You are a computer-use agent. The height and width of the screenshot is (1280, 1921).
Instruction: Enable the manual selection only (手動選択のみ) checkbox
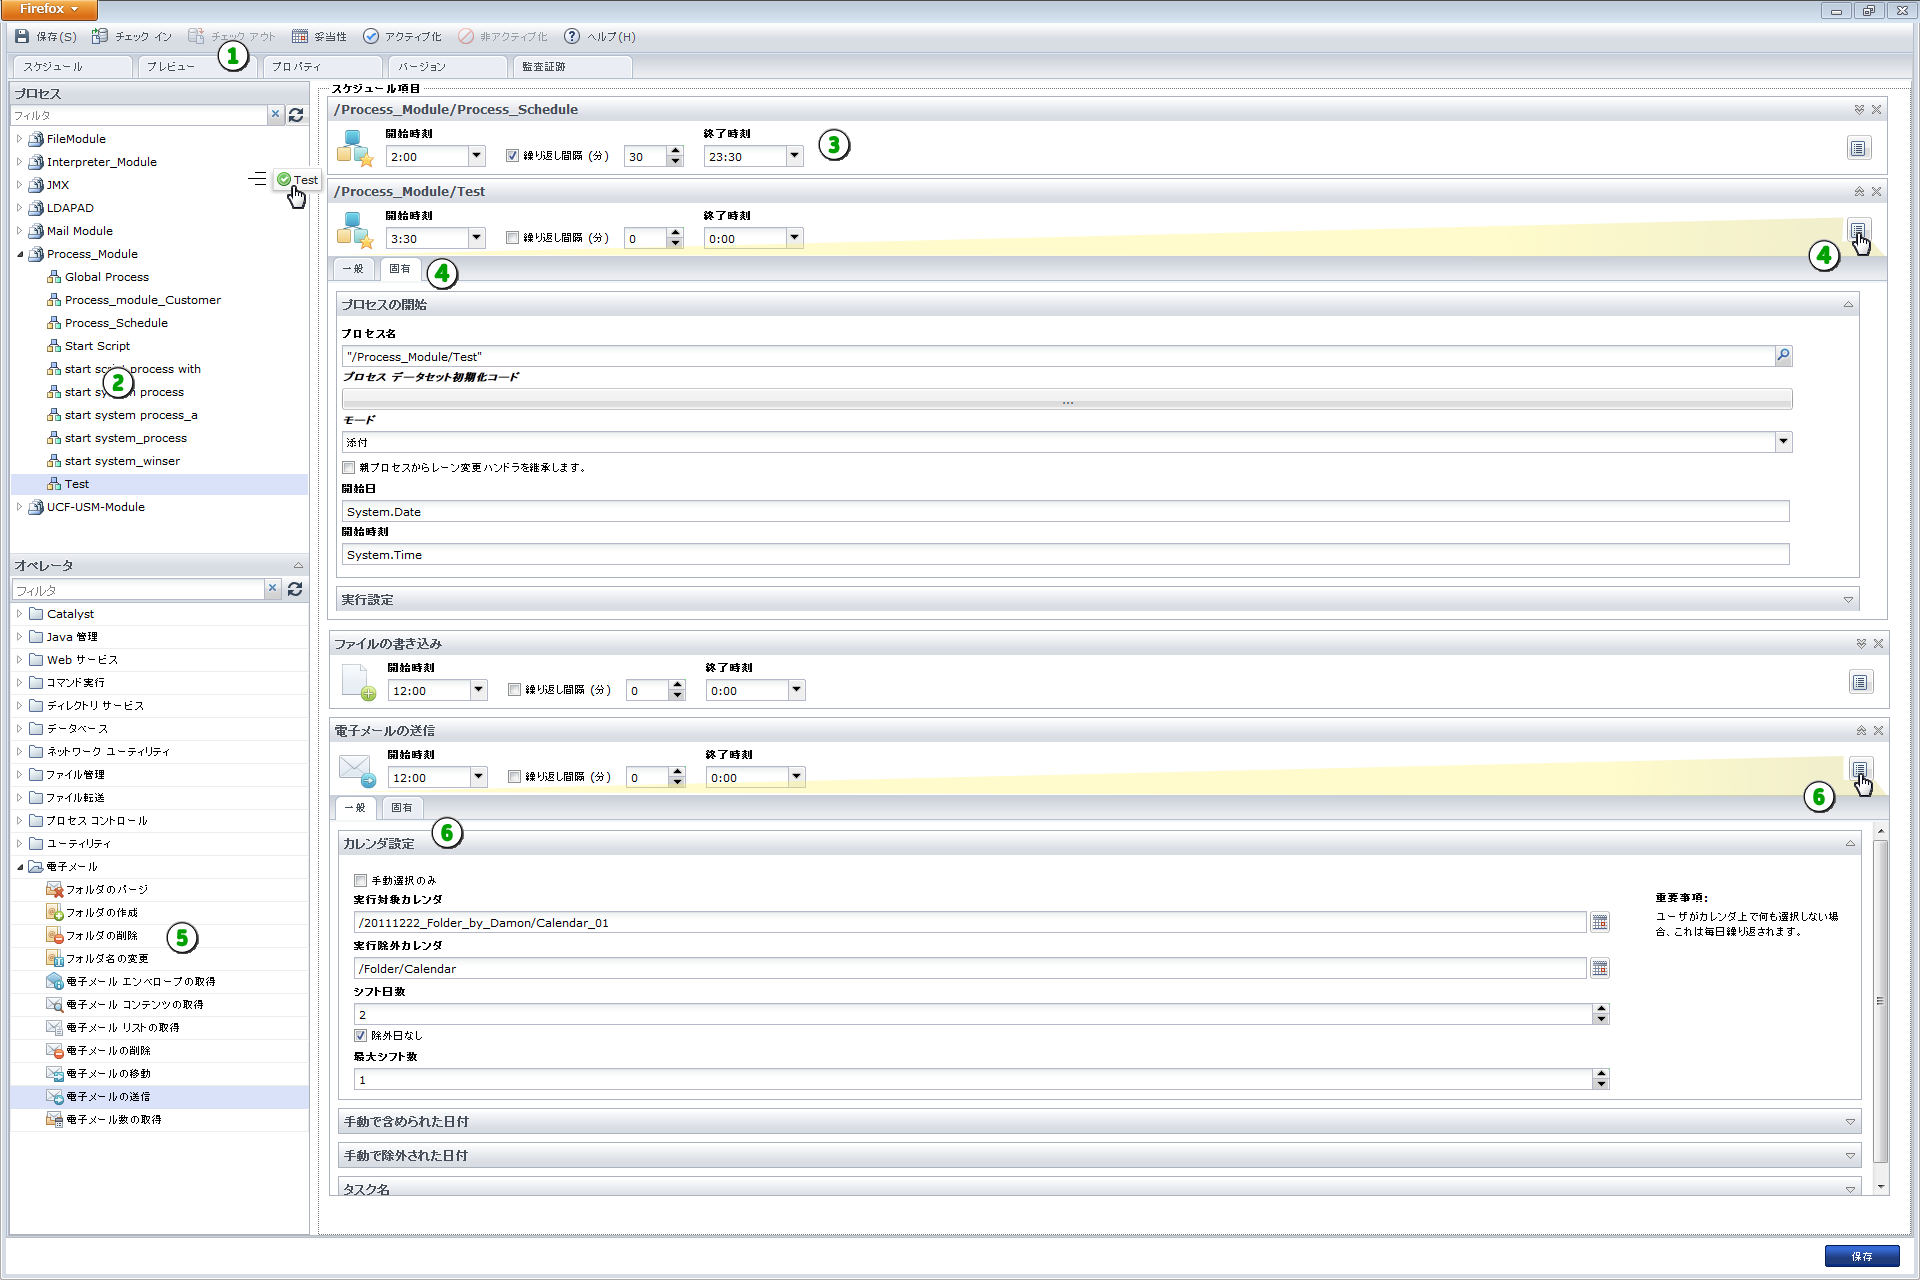point(361,880)
